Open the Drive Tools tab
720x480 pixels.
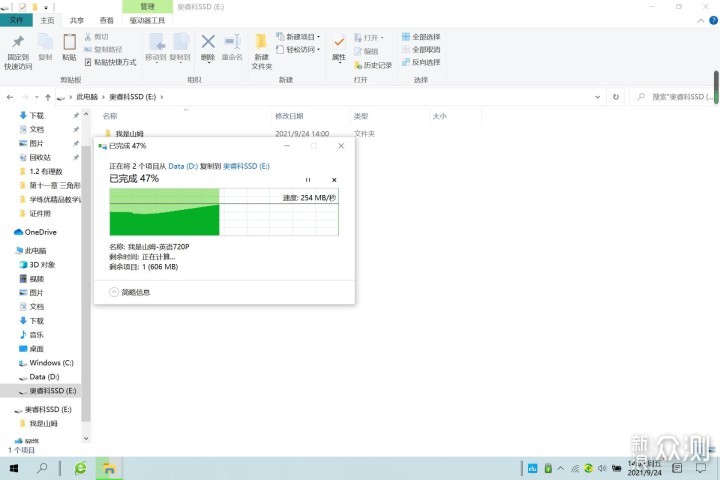click(147, 20)
